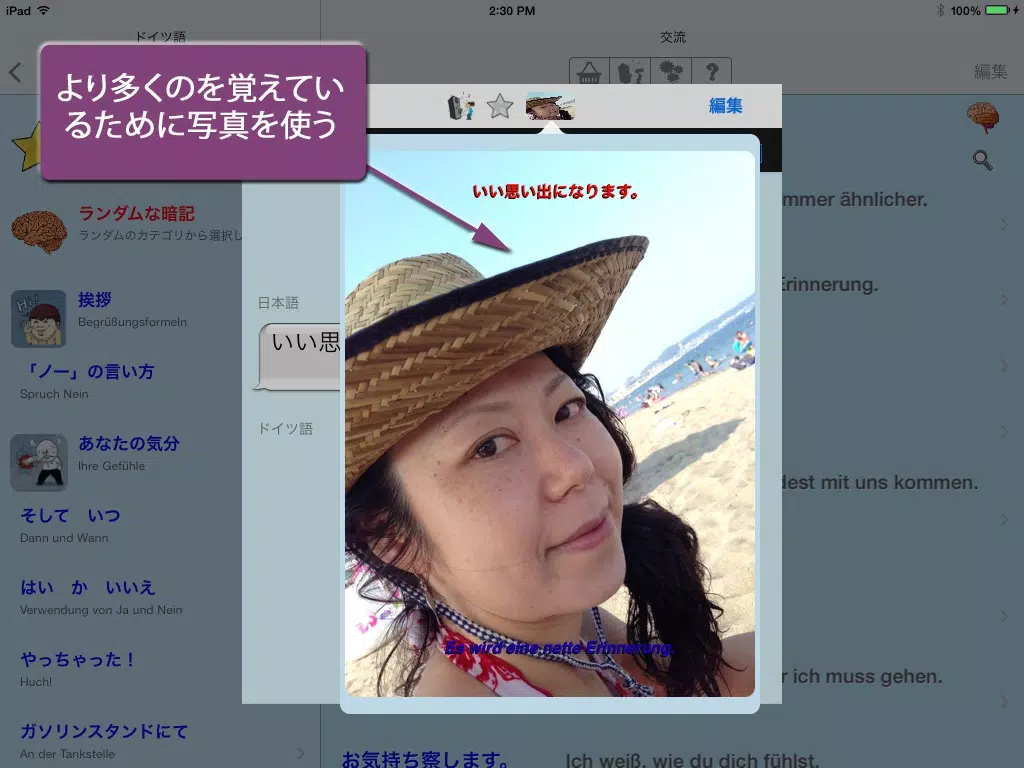
Task: Tap the battery indicator in the status bar
Action: [997, 10]
